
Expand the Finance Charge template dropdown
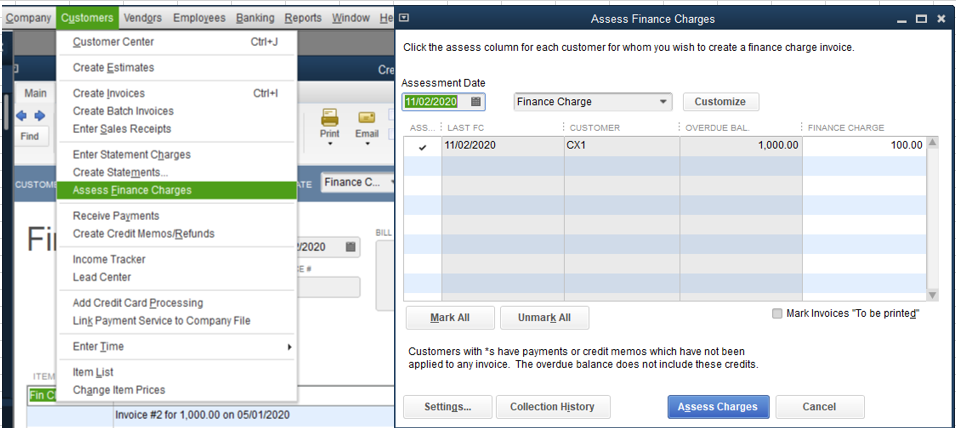[x=664, y=102]
